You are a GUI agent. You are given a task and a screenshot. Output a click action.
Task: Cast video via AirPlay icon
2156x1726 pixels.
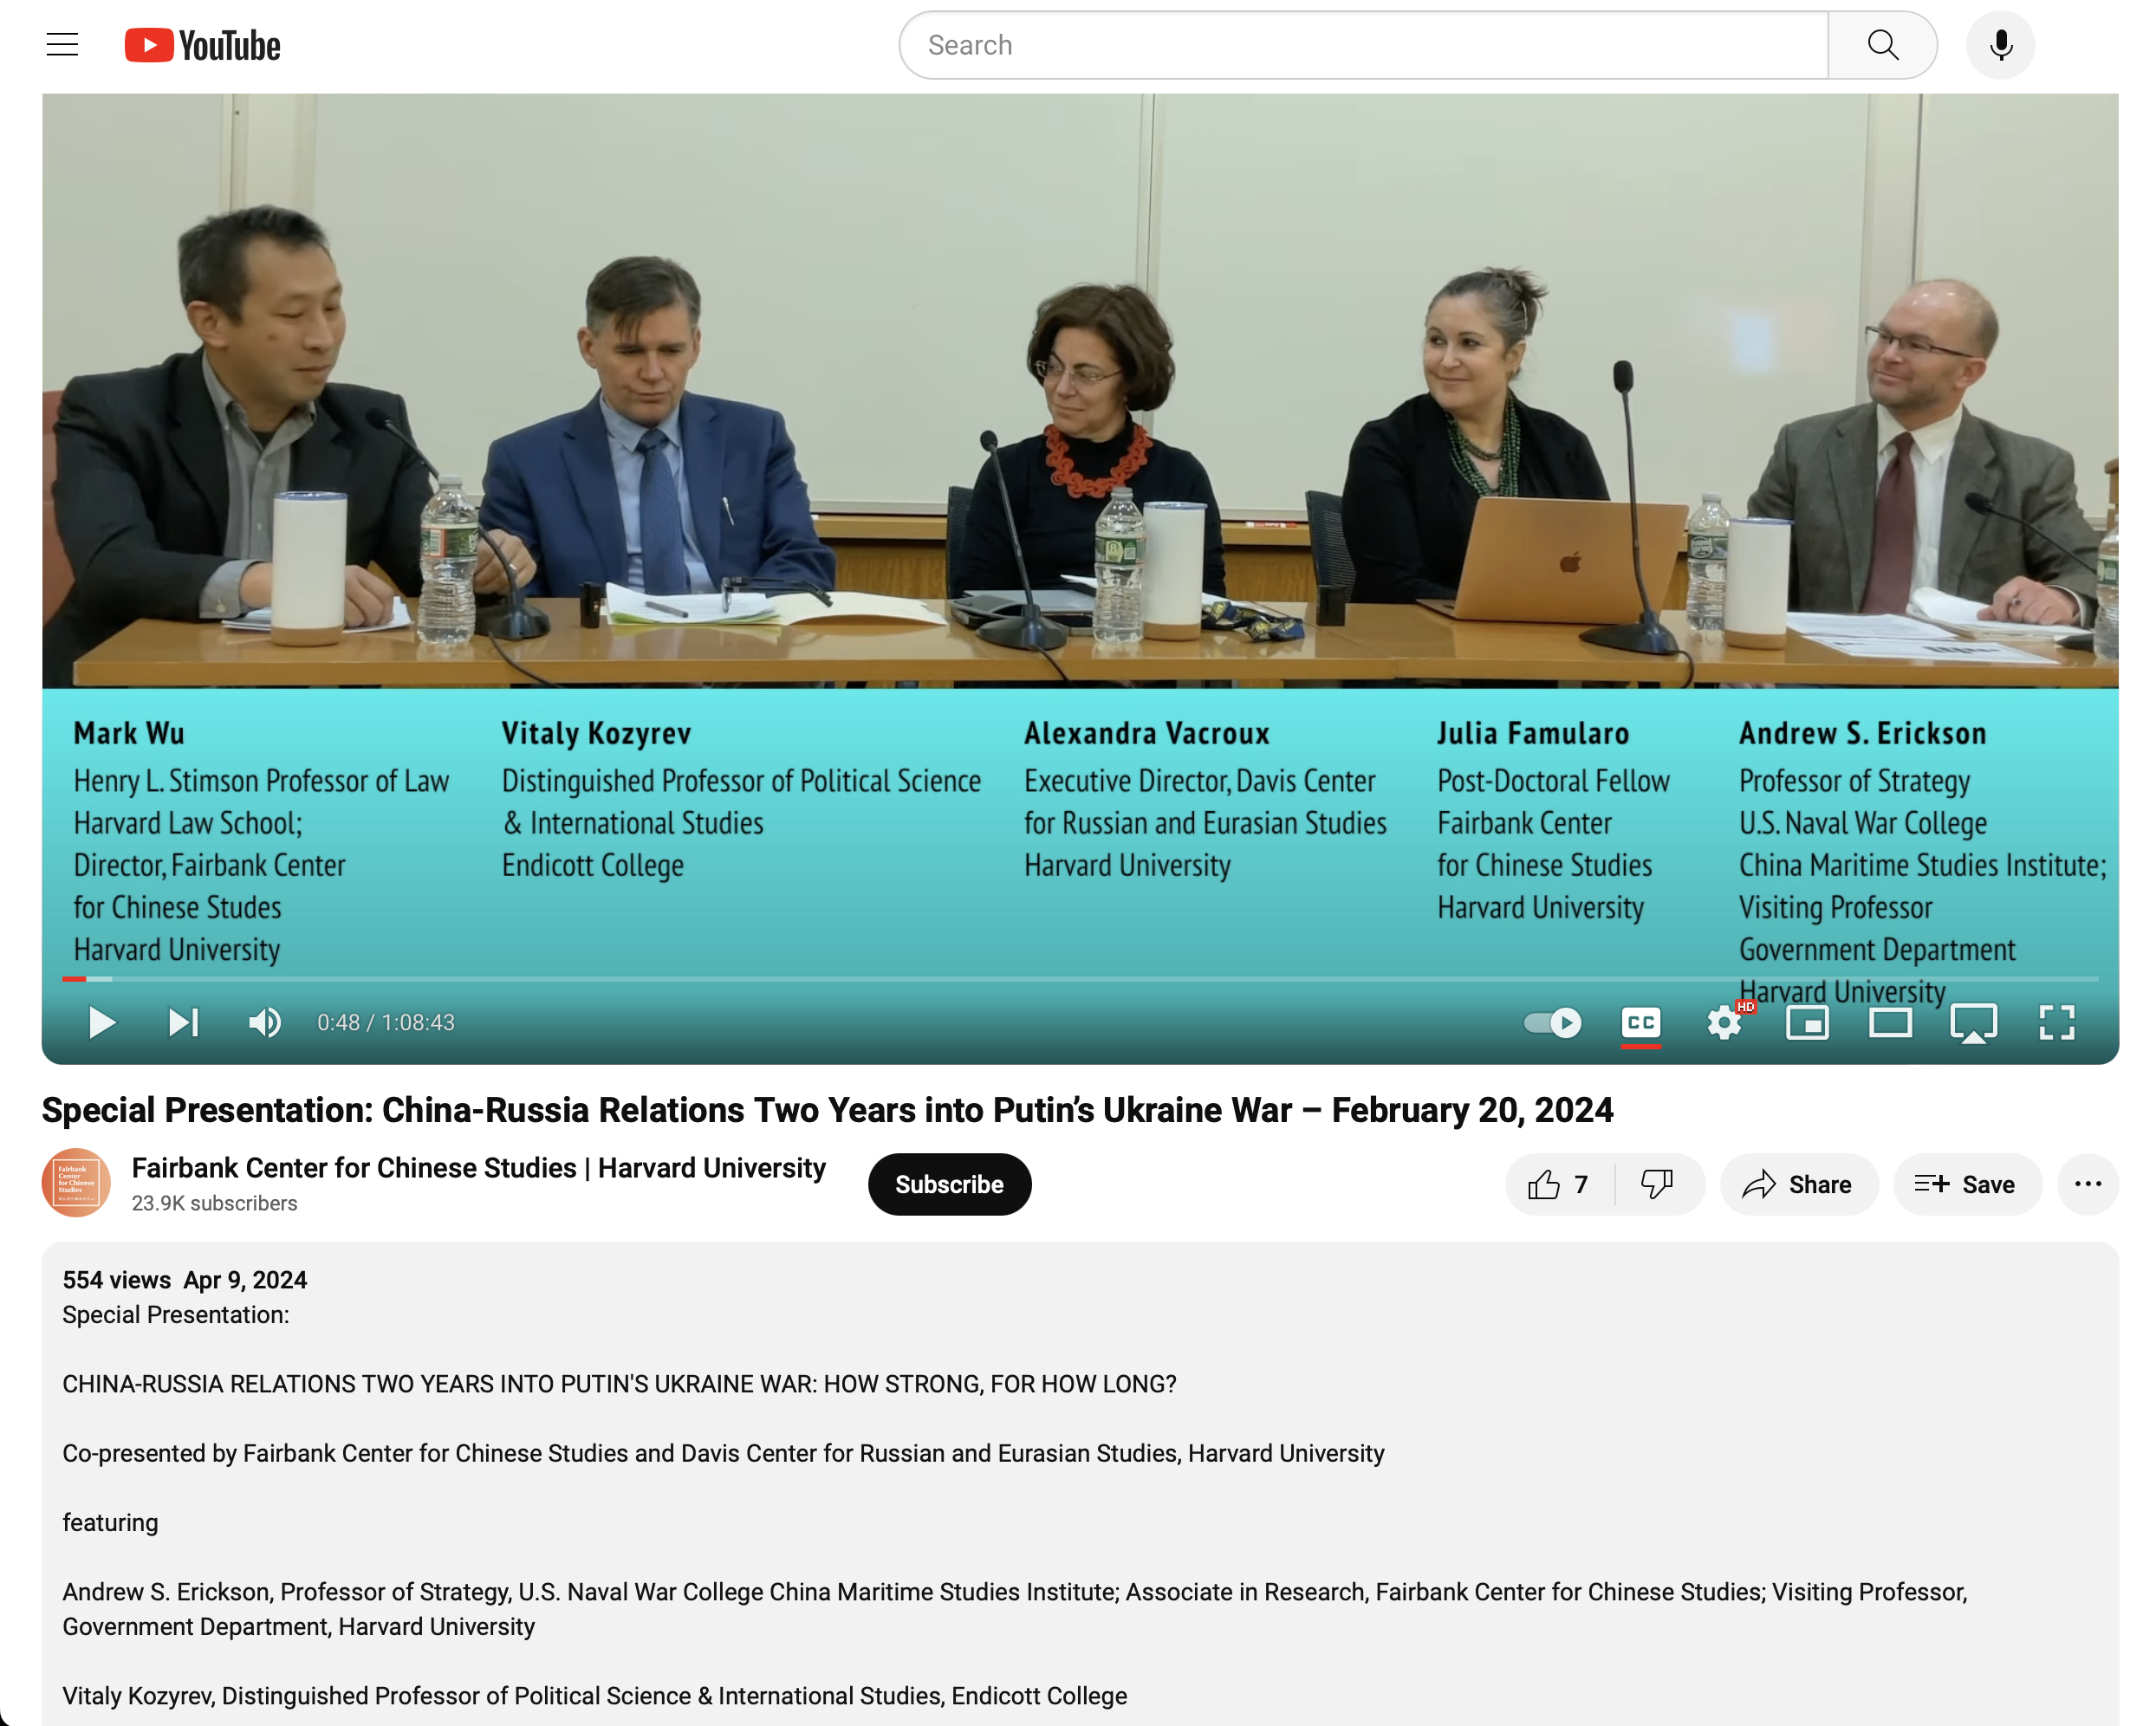click(1973, 1023)
